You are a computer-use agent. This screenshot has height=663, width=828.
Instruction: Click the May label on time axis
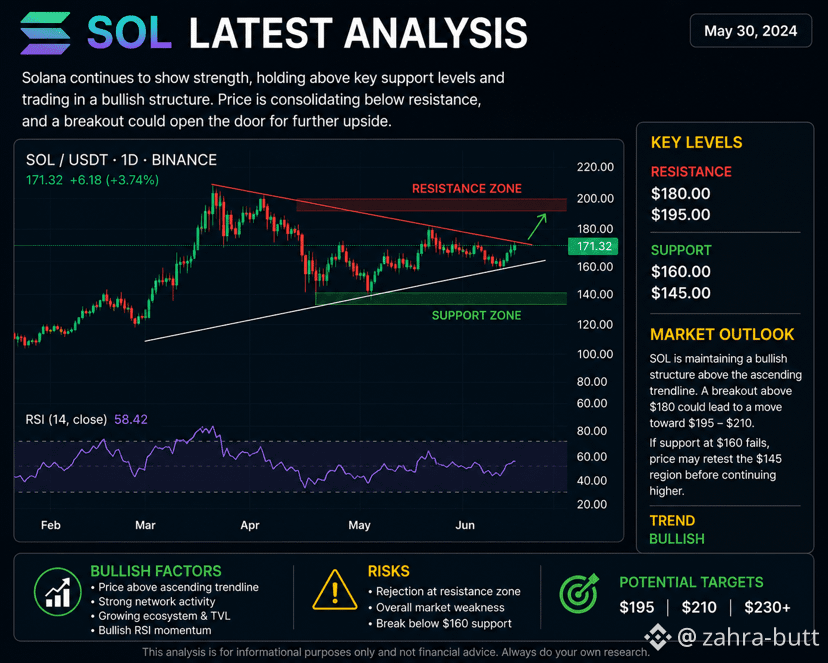[x=360, y=525]
